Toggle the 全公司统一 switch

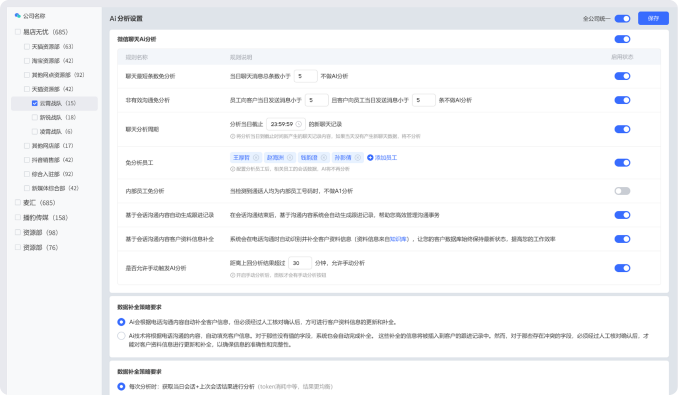tap(622, 19)
